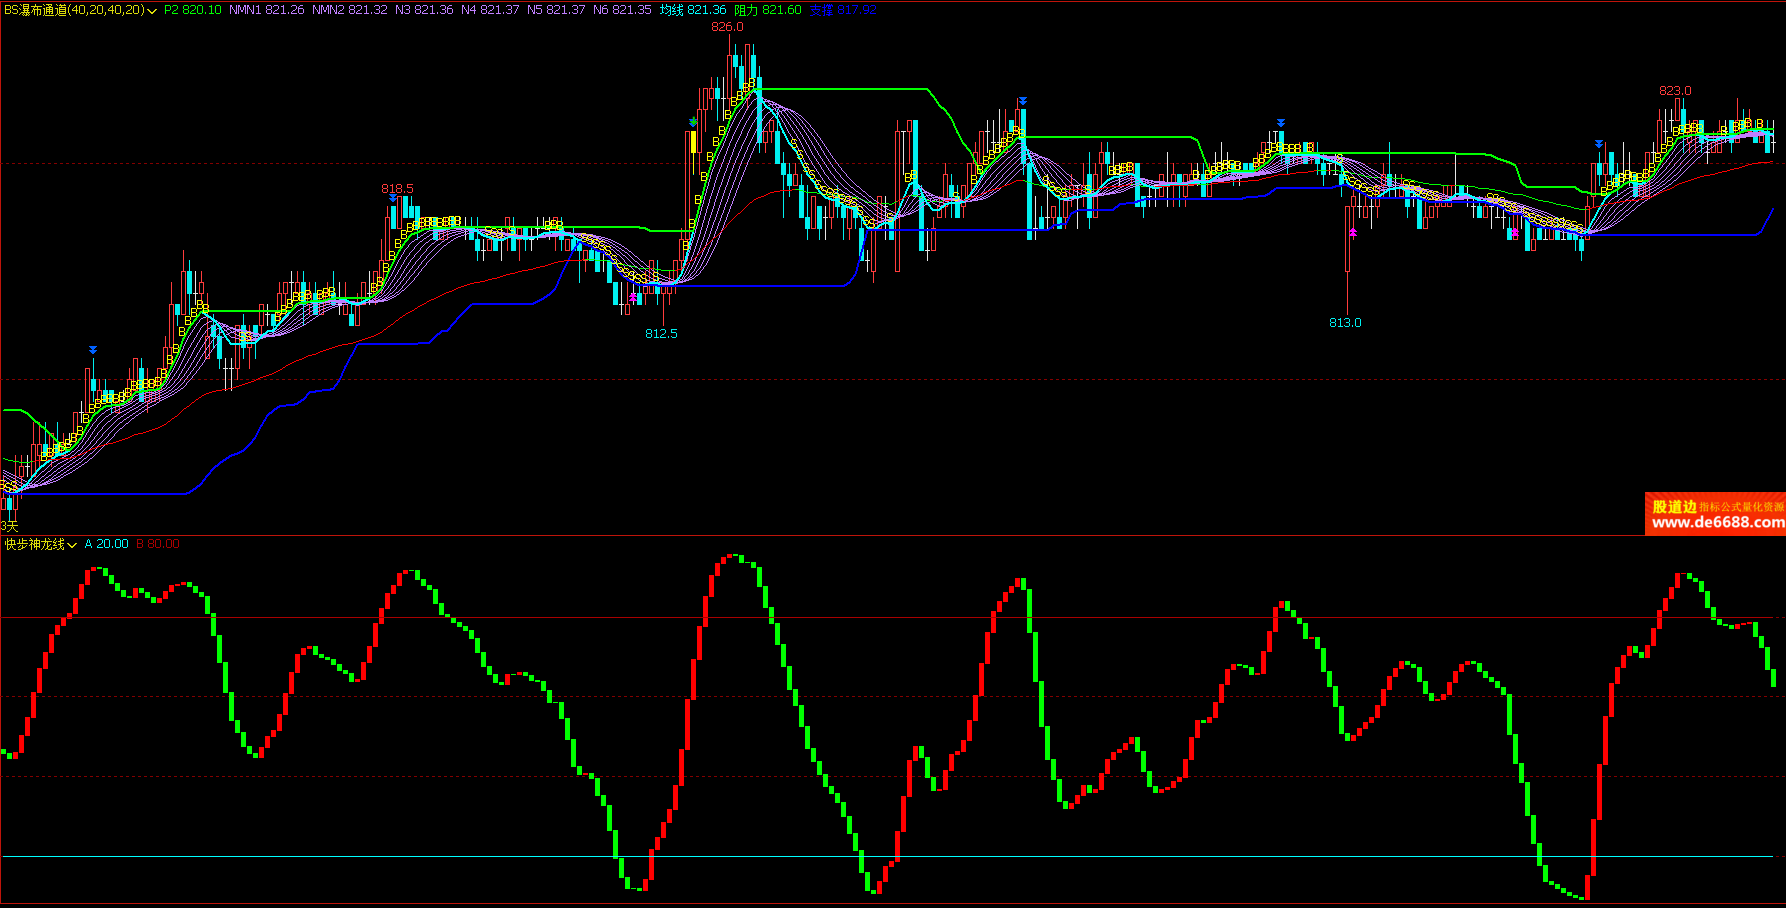
Task: Open the www.de6688.com link
Action: tap(1717, 522)
